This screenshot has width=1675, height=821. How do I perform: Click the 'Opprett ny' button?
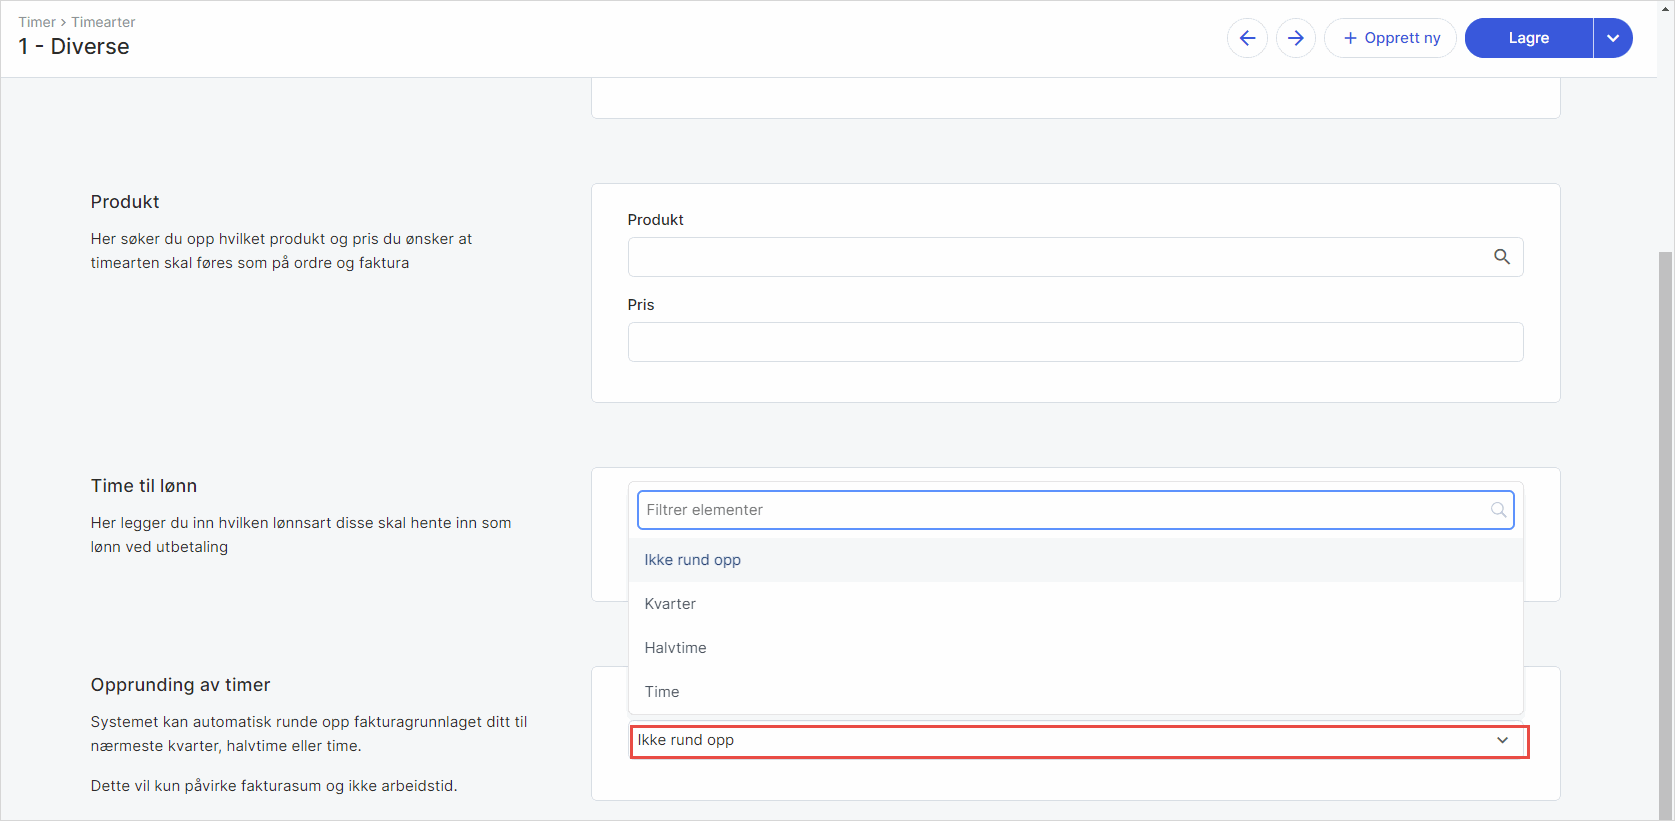point(1390,38)
